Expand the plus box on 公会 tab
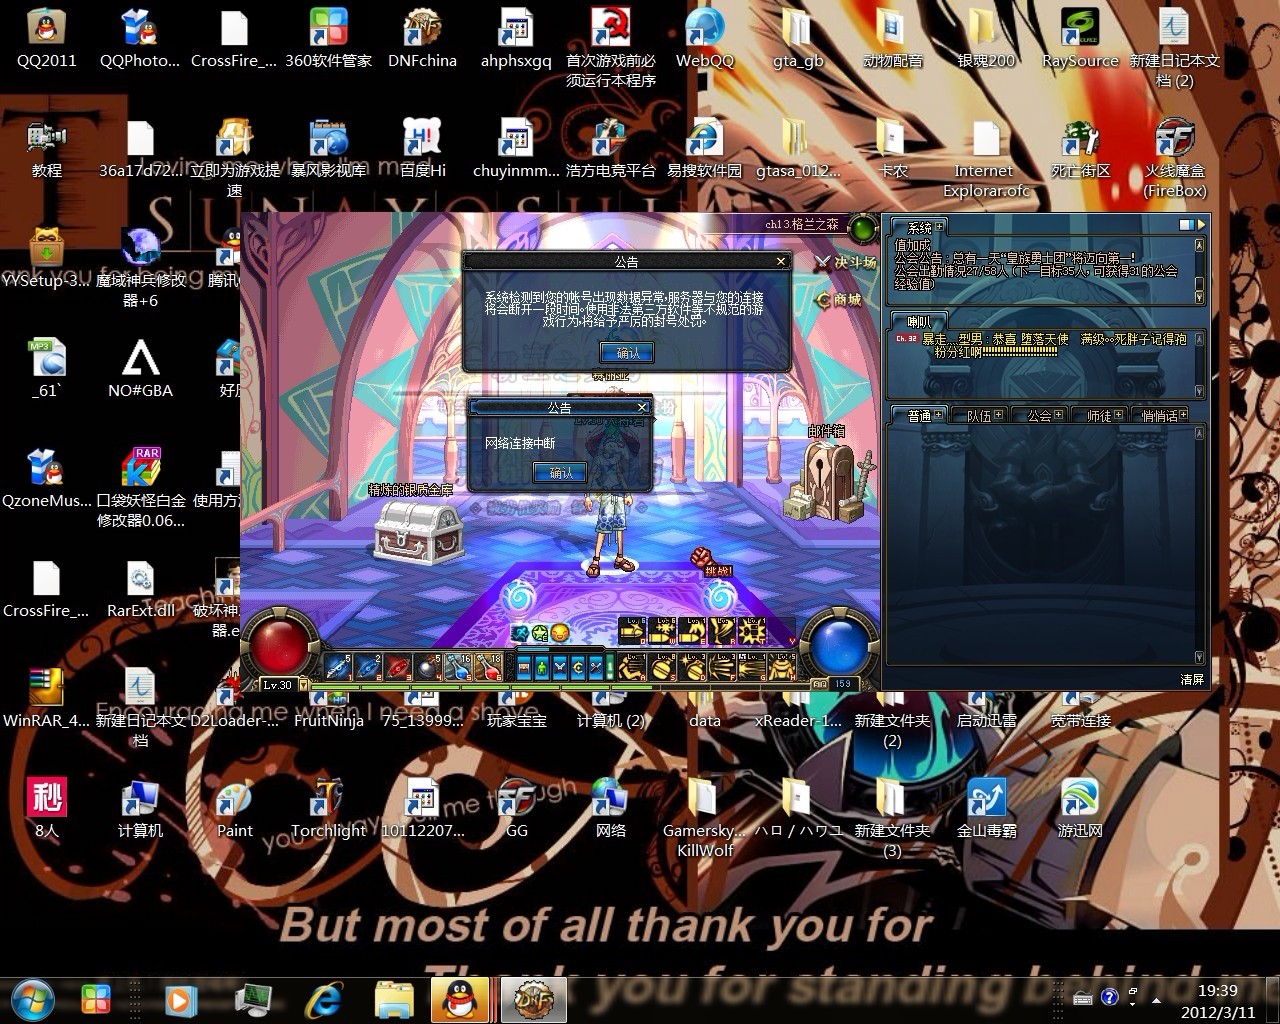 coord(1059,414)
